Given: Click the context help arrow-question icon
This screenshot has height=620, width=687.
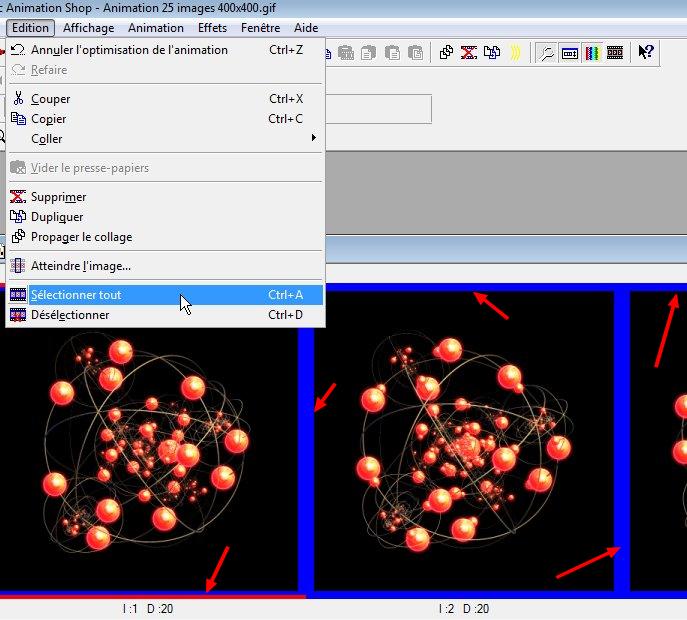Looking at the screenshot, I should 646,53.
